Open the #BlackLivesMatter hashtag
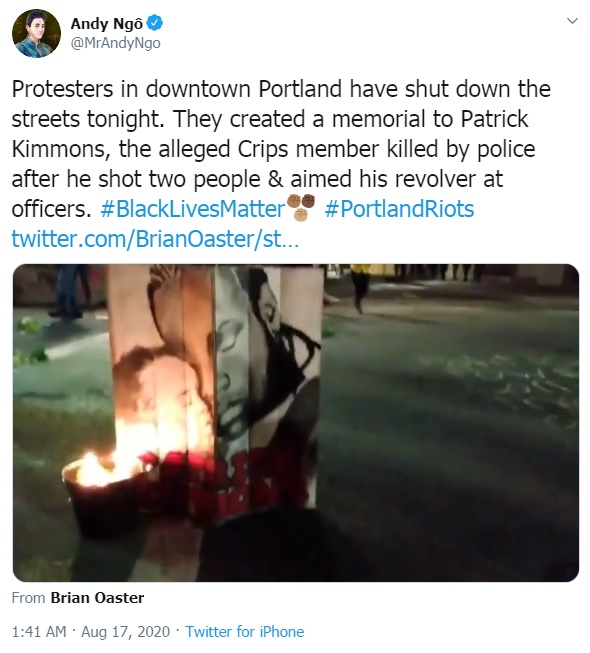The width and height of the screenshot is (590, 653). click(x=192, y=209)
